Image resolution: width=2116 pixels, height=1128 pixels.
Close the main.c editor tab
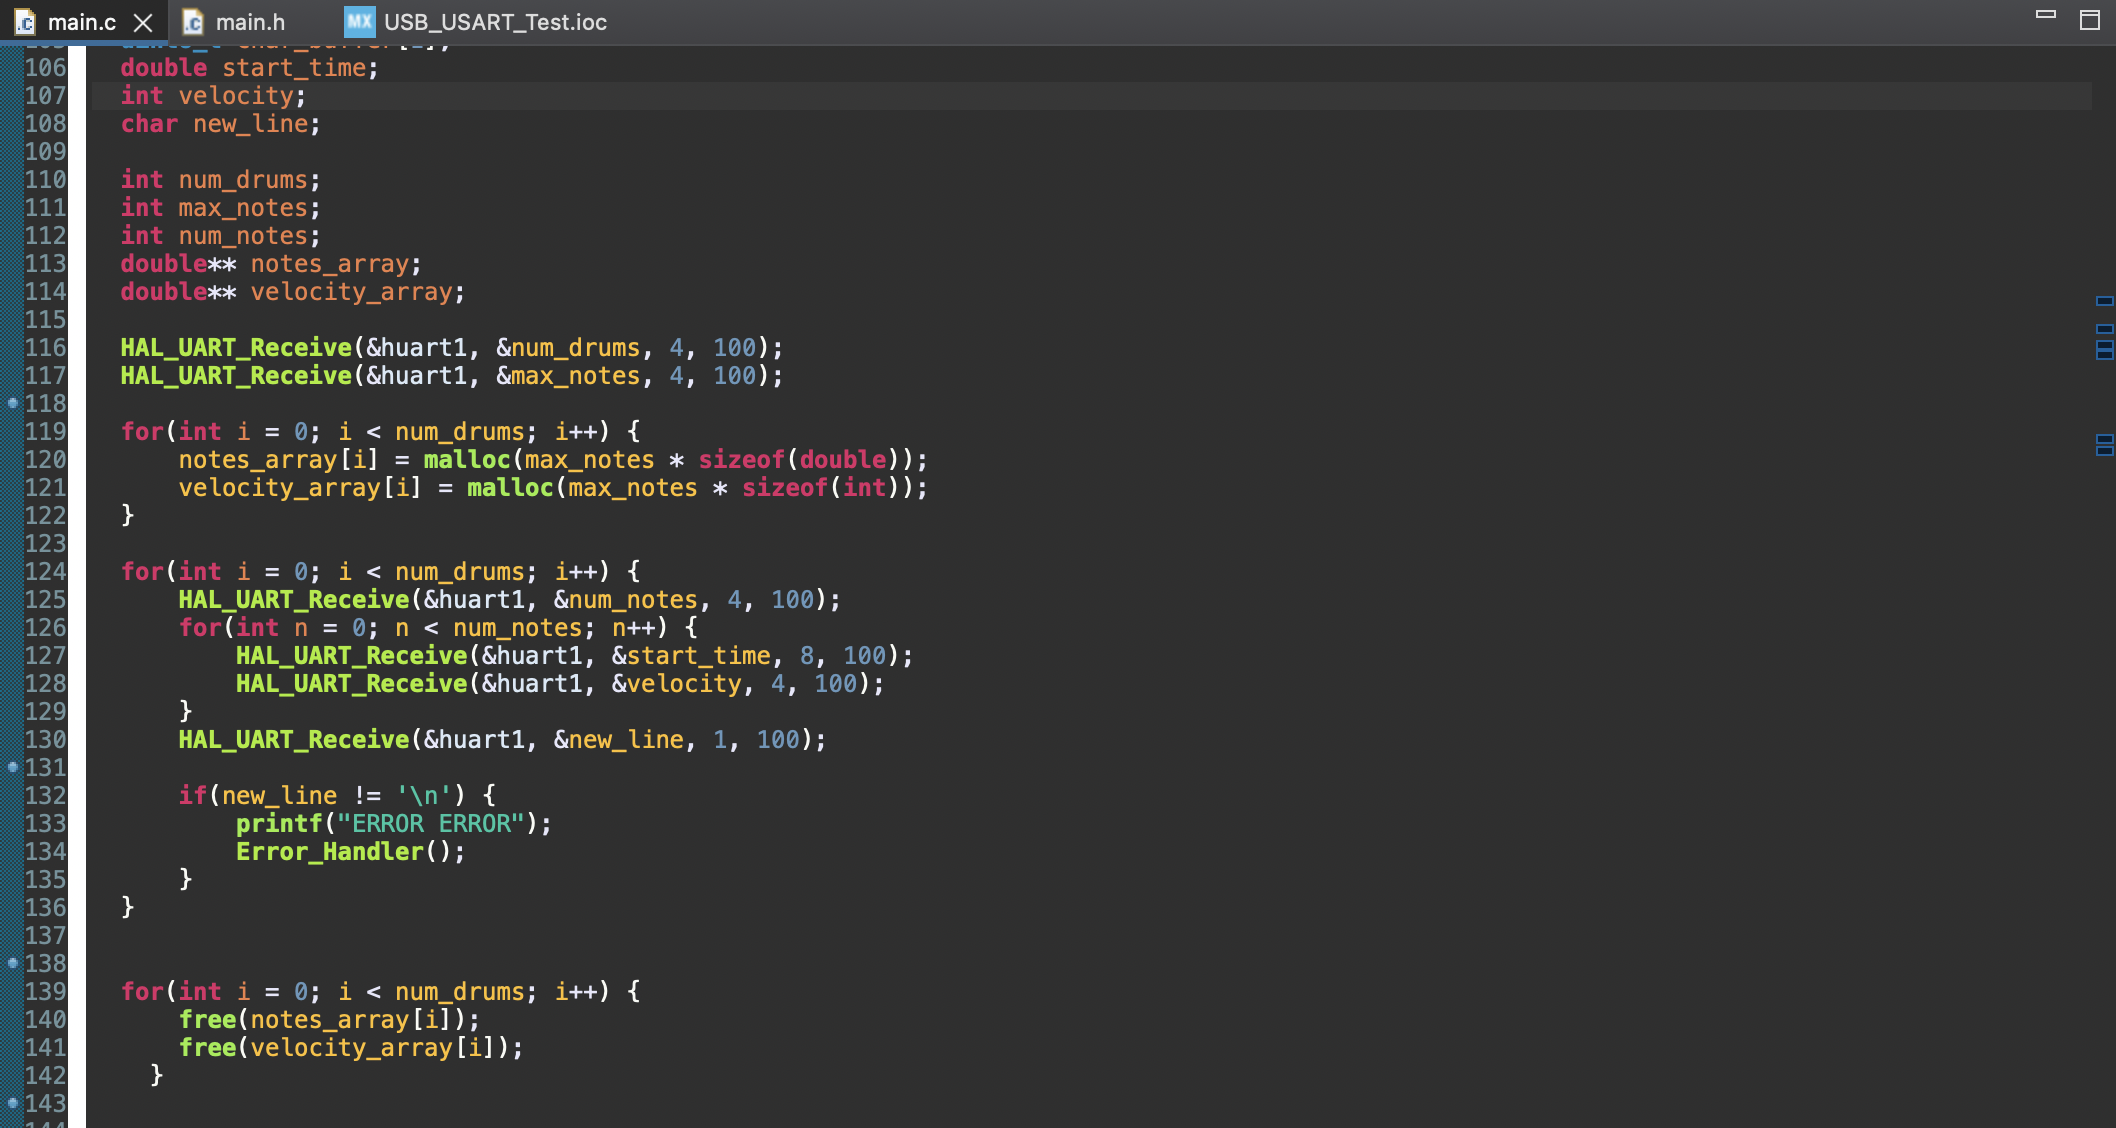click(x=143, y=22)
